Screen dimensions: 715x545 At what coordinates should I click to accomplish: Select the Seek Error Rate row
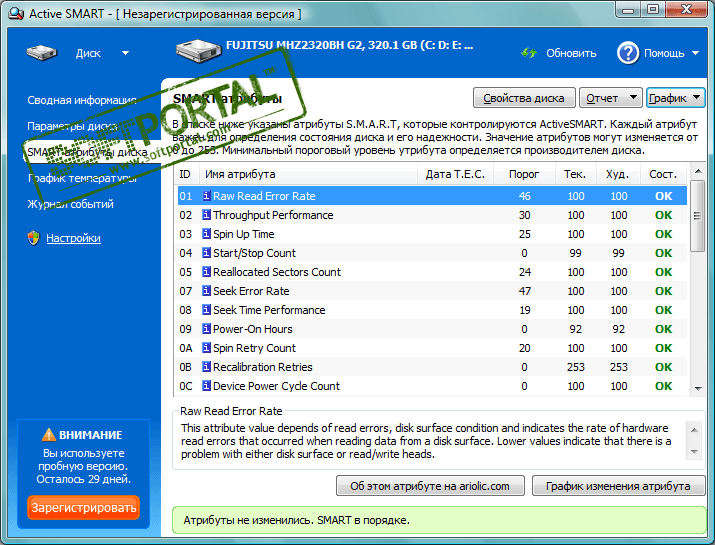pos(432,291)
